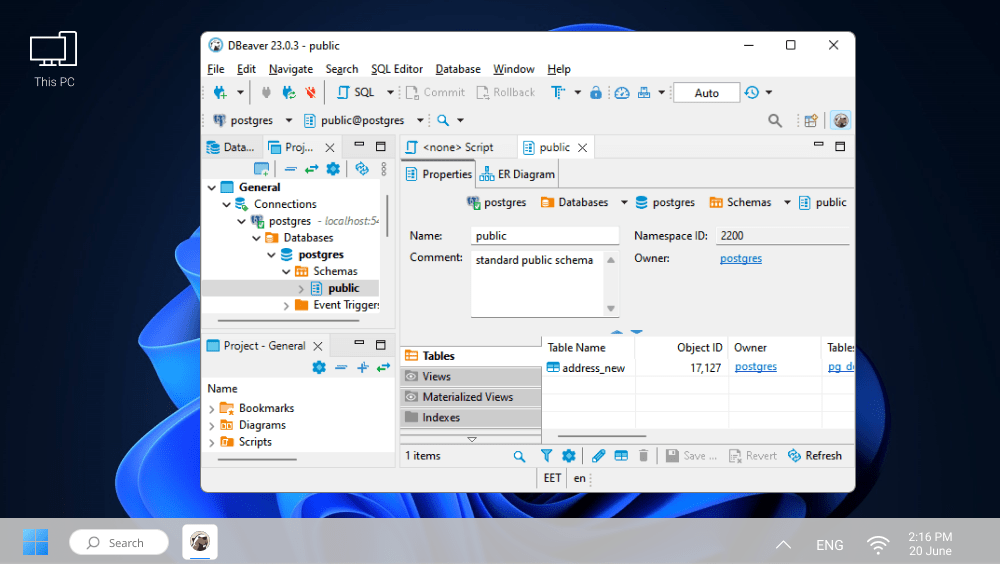Image resolution: width=1000 pixels, height=564 pixels.
Task: Click collapse all in Project - General panel
Action: [x=341, y=367]
